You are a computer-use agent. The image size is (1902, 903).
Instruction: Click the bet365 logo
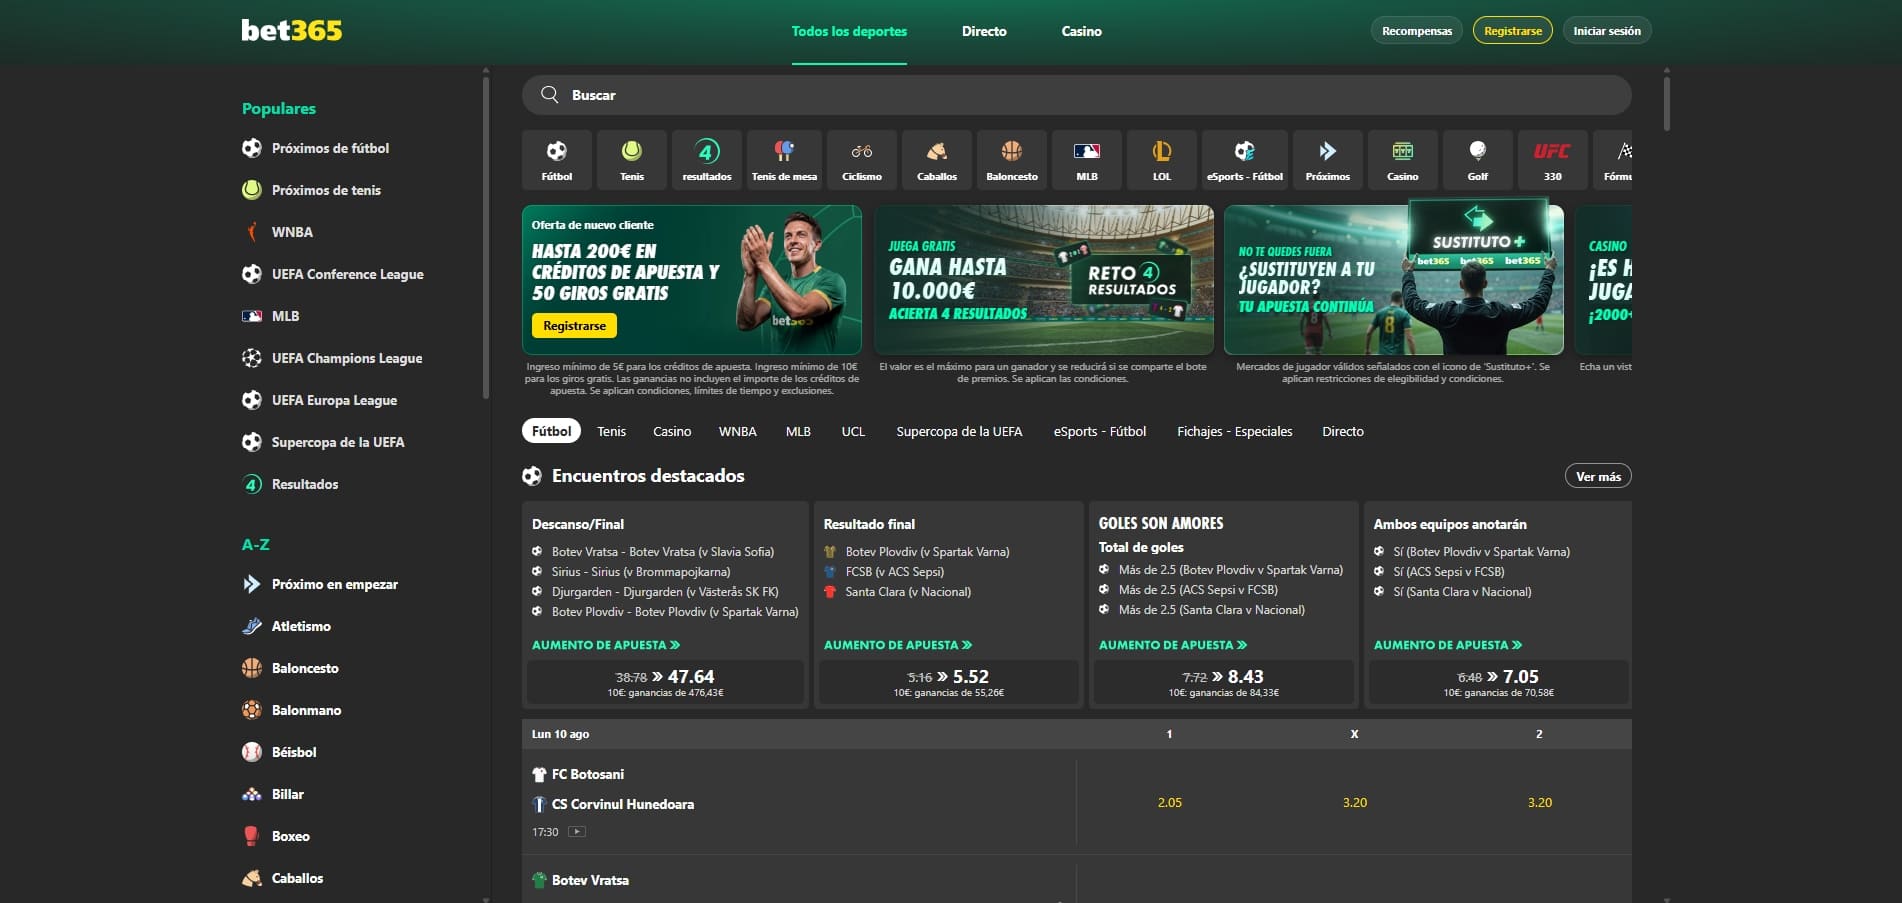291,30
